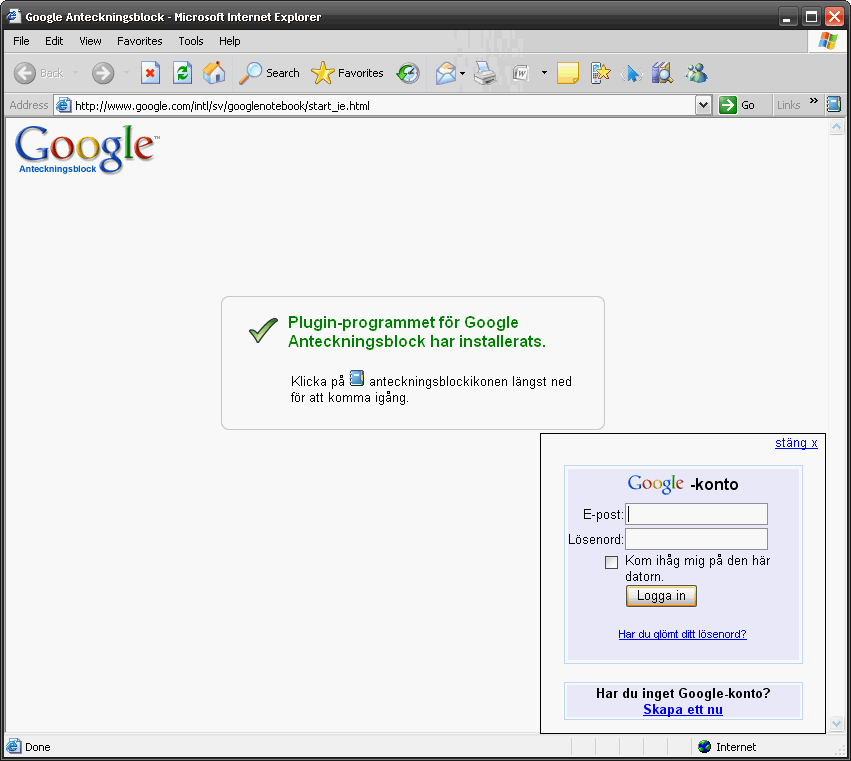
Task: Open the History toolbar icon
Action: [408, 73]
